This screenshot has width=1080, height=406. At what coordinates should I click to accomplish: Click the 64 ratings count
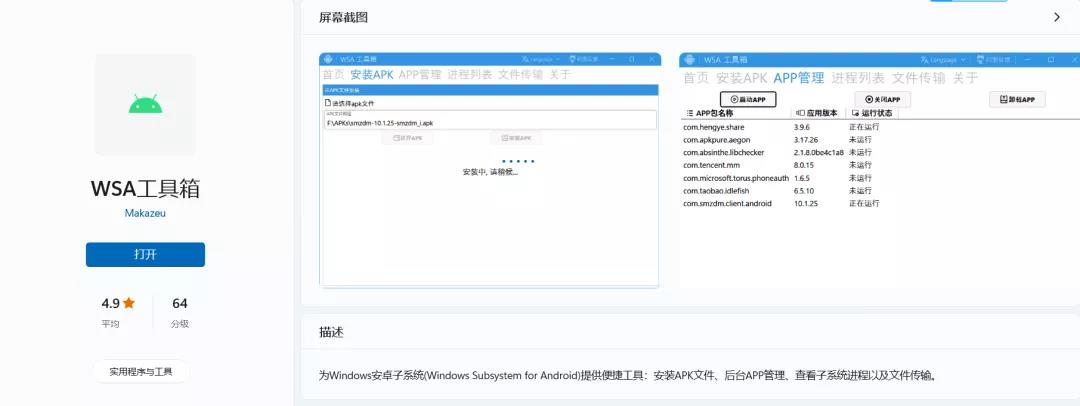point(180,303)
